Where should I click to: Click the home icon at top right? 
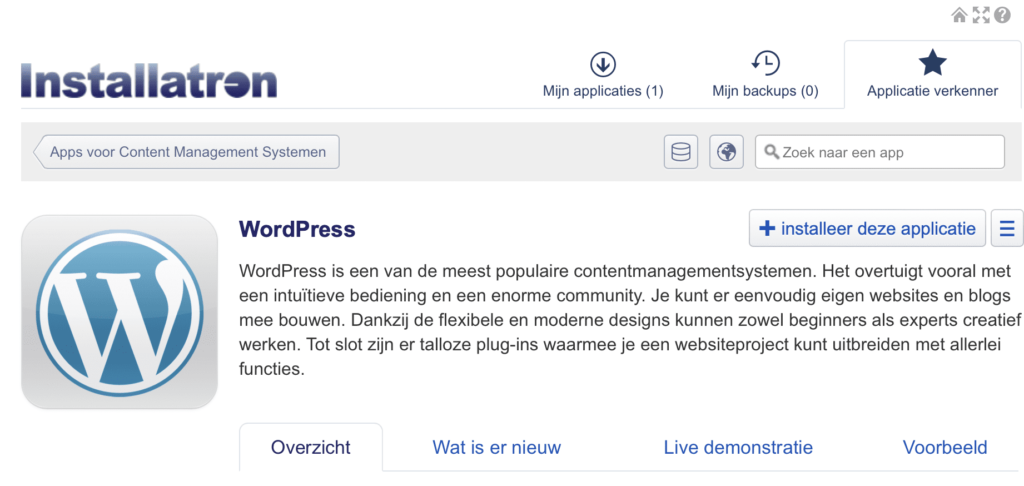pos(959,16)
